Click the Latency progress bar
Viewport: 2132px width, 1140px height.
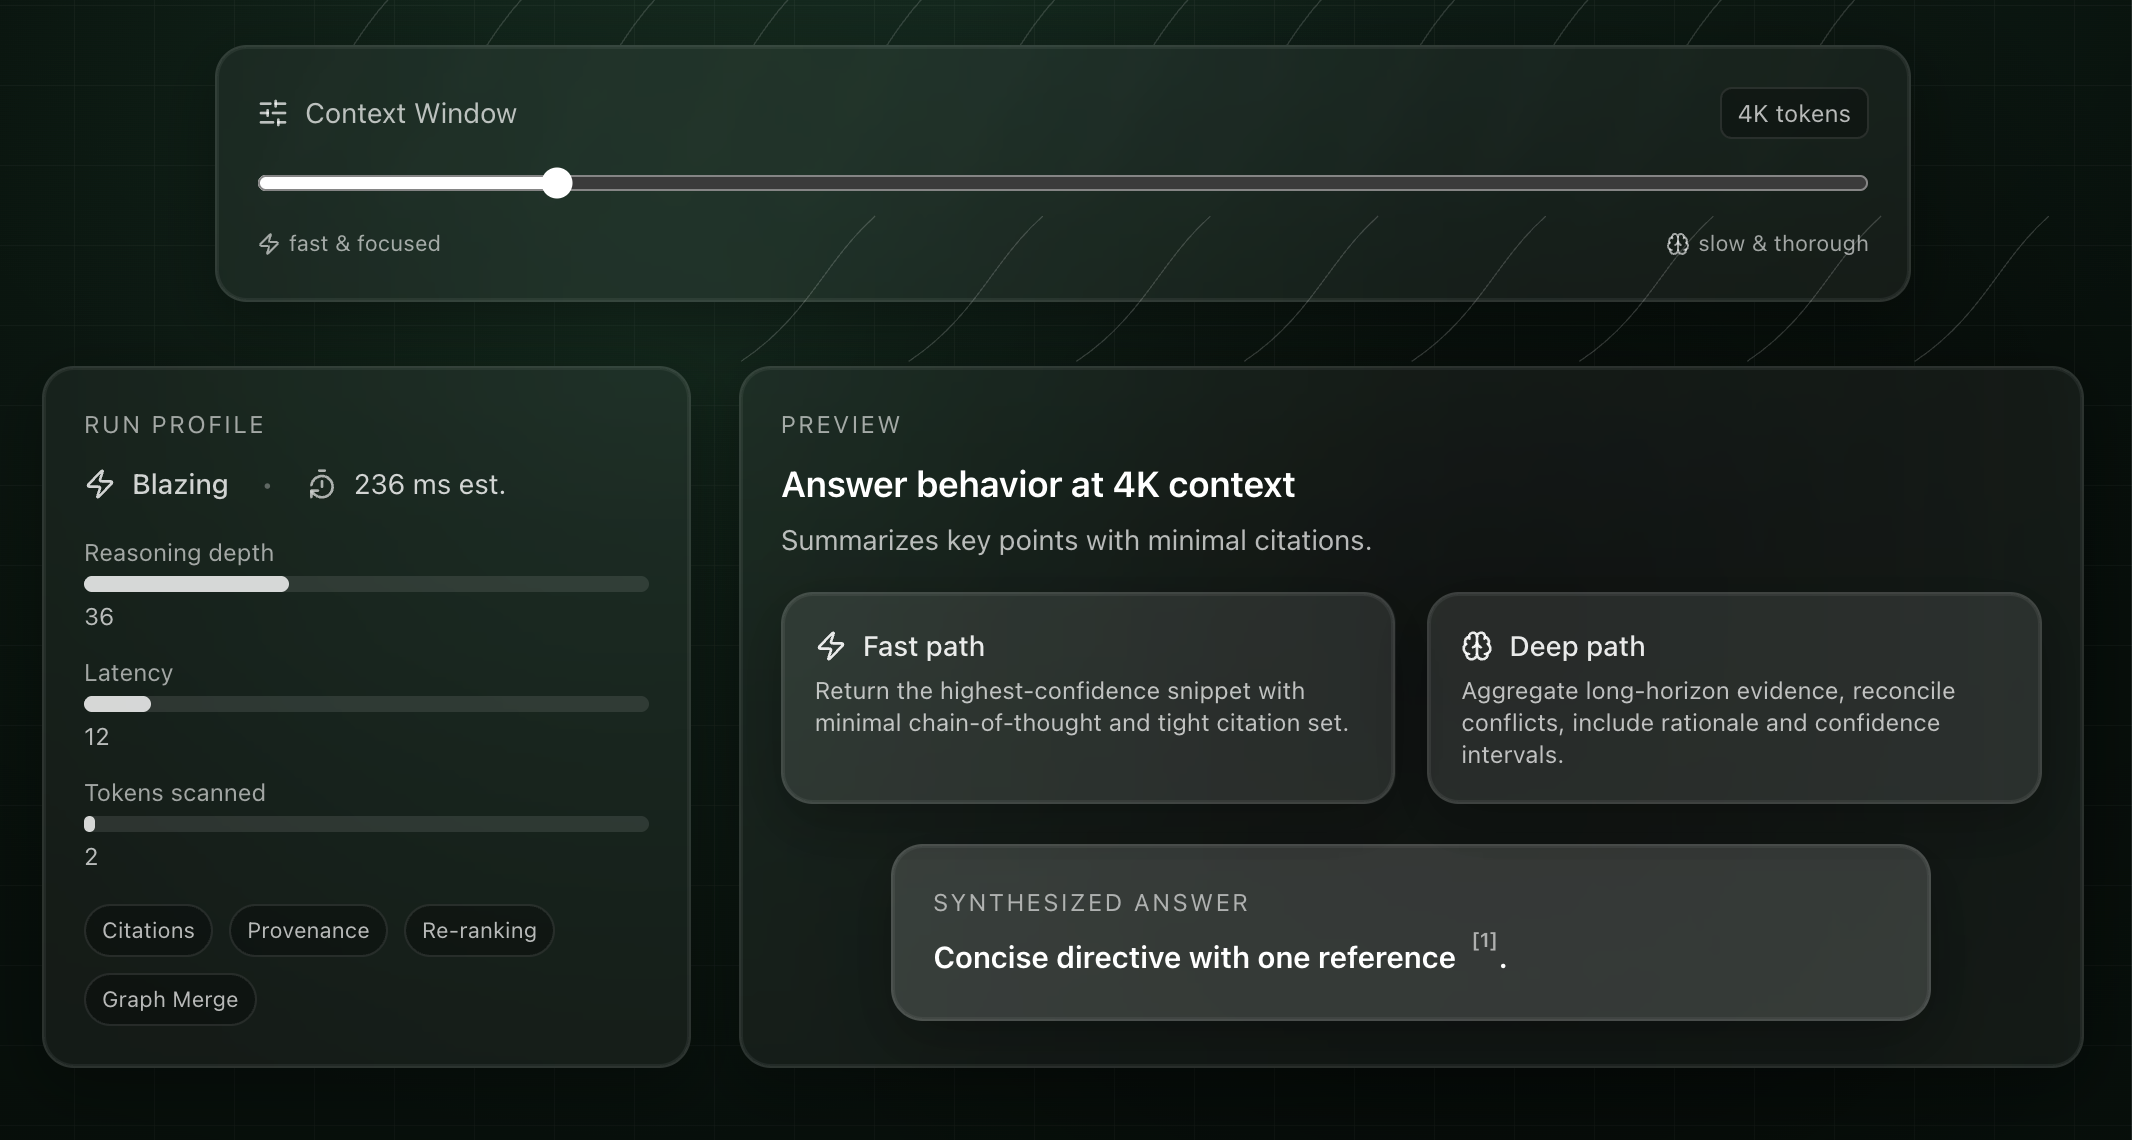tap(366, 704)
